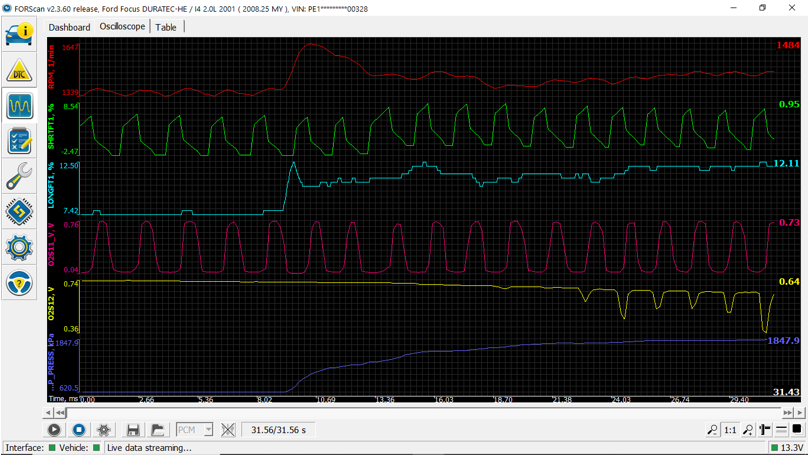Open recorded data file with folder icon
Image resolution: width=808 pixels, height=455 pixels.
tap(157, 430)
